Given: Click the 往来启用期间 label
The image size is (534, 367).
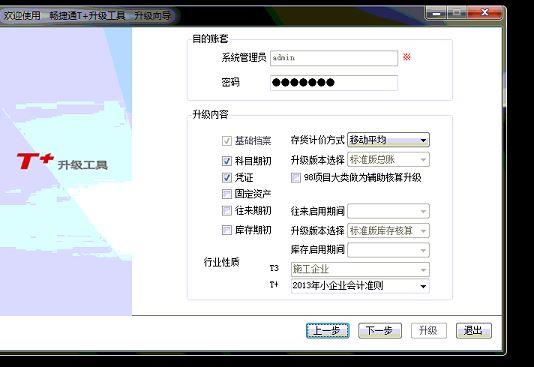Looking at the screenshot, I should 317,211.
